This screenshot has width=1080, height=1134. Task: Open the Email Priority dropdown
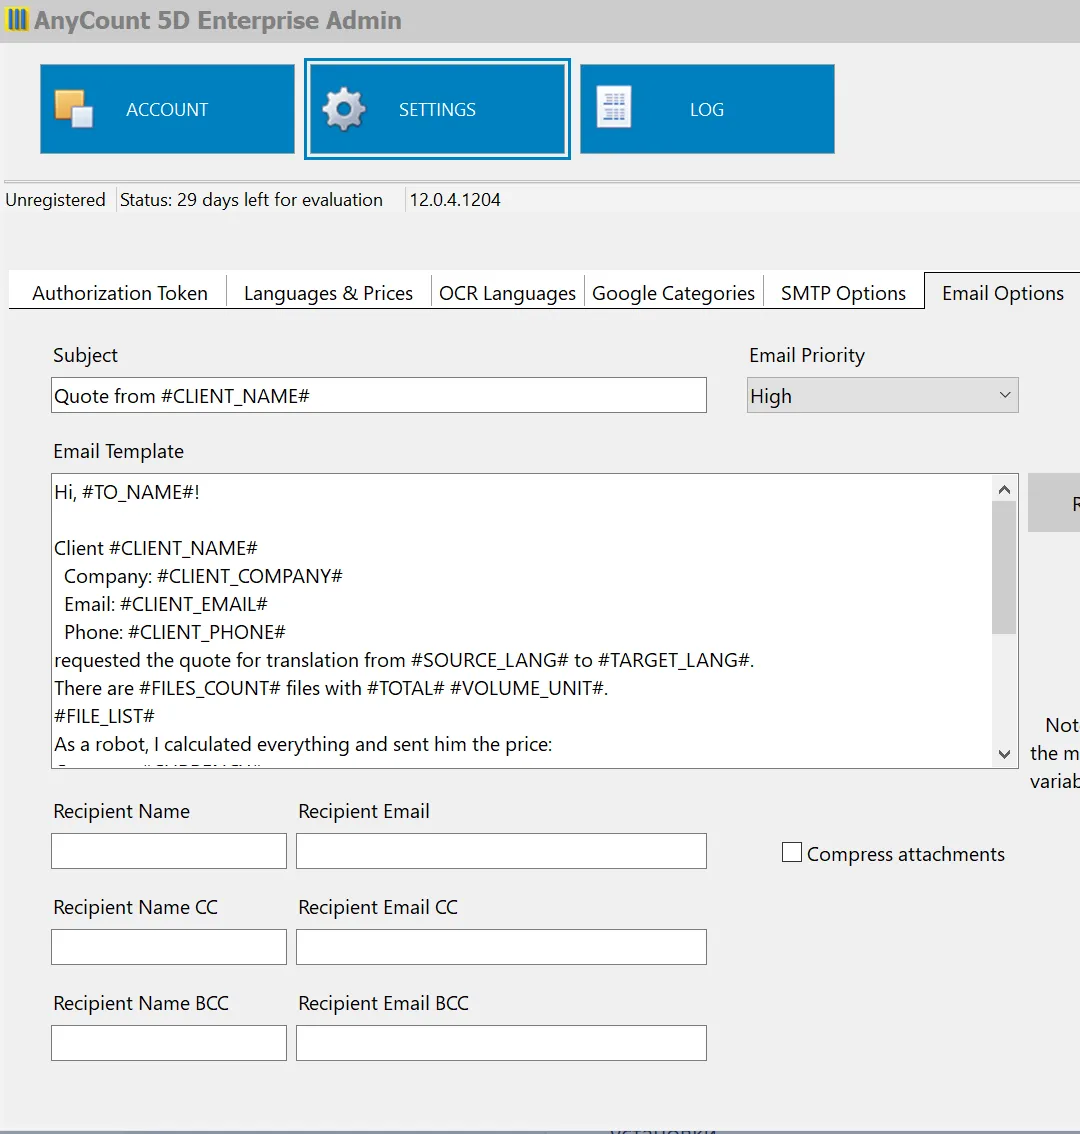tap(883, 395)
